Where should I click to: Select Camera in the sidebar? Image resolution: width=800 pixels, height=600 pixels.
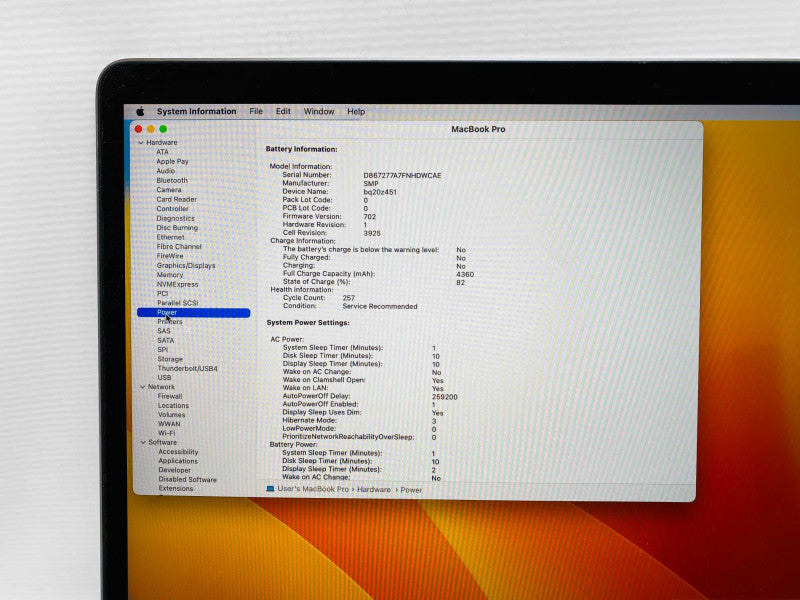pos(169,190)
